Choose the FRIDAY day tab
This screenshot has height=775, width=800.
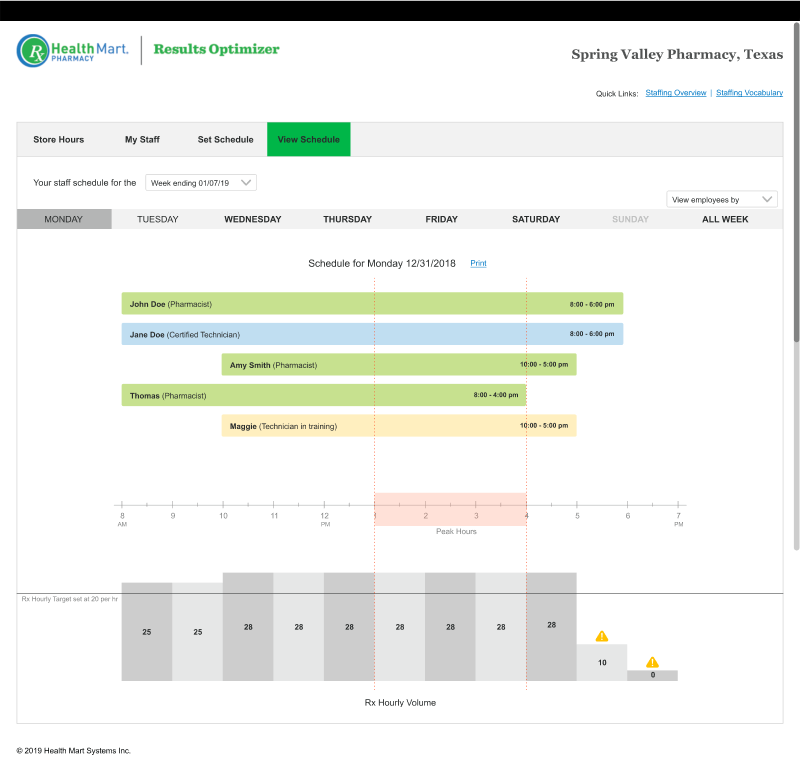pos(442,219)
